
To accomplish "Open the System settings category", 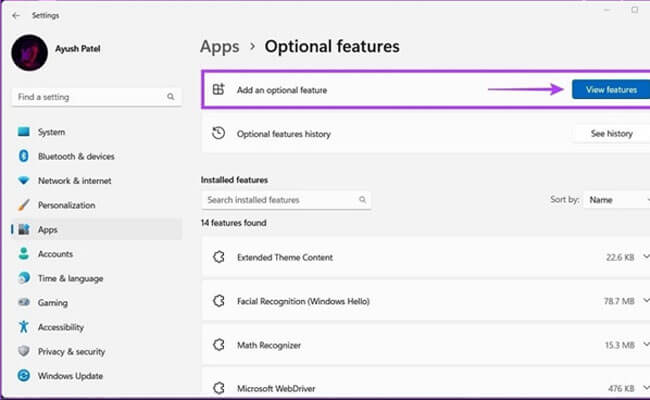I will click(x=51, y=132).
